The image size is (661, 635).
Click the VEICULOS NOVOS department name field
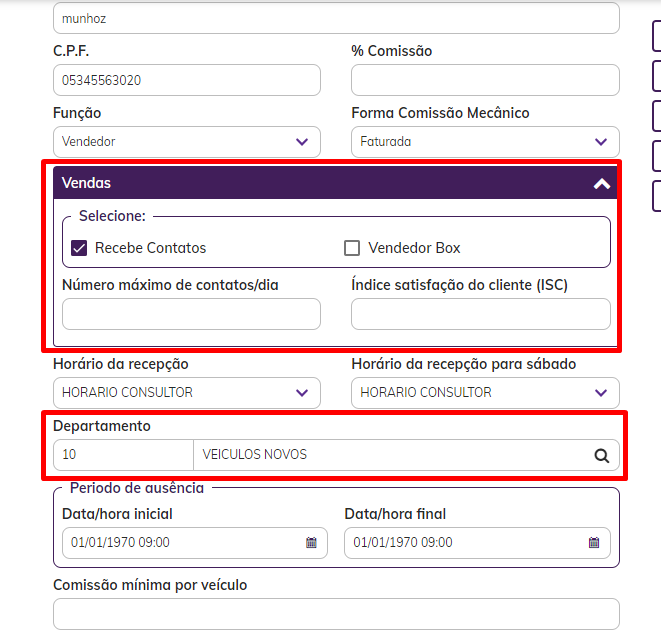pos(390,455)
